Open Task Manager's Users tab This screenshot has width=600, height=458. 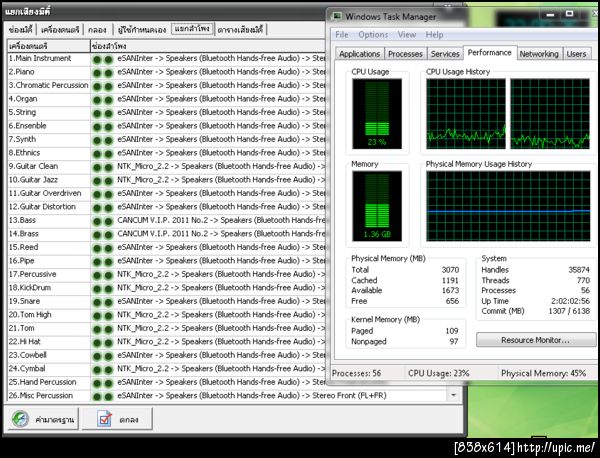pyautogui.click(x=576, y=54)
